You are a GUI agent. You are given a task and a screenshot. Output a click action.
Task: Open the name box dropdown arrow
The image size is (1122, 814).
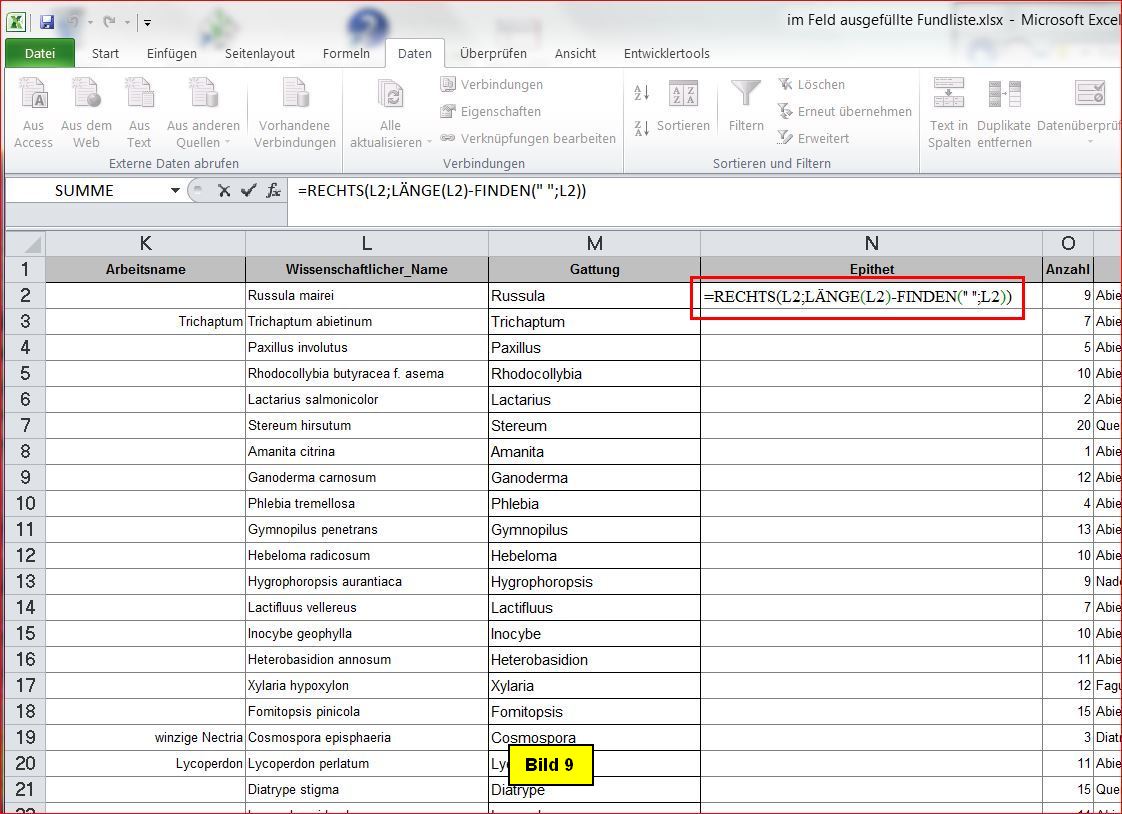tap(176, 190)
